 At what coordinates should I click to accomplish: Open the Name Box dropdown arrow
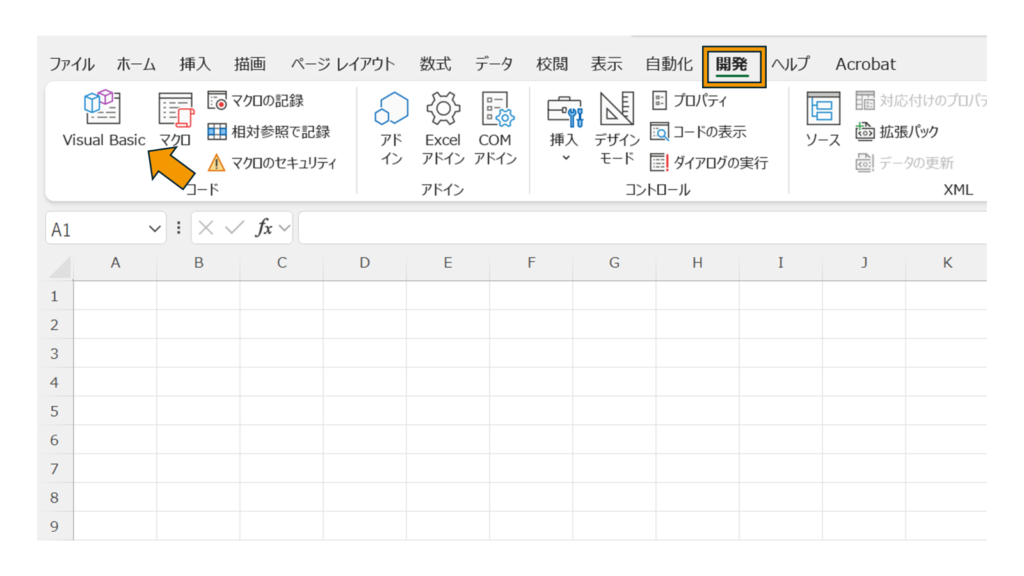(x=155, y=229)
